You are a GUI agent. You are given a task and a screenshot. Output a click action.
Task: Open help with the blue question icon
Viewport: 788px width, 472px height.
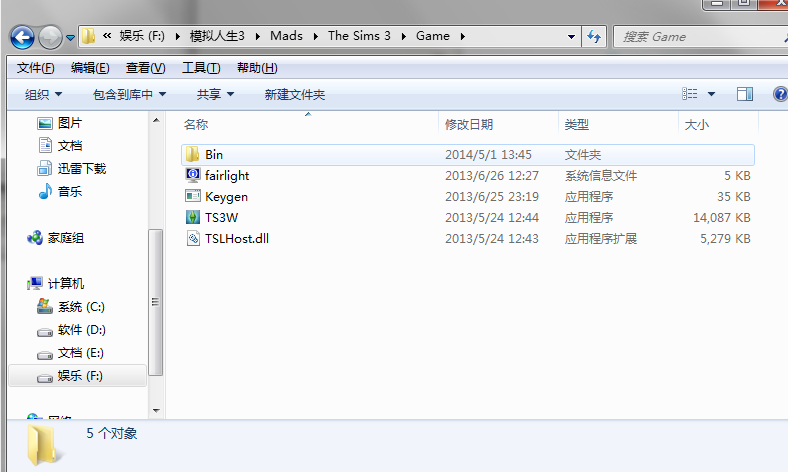point(780,94)
